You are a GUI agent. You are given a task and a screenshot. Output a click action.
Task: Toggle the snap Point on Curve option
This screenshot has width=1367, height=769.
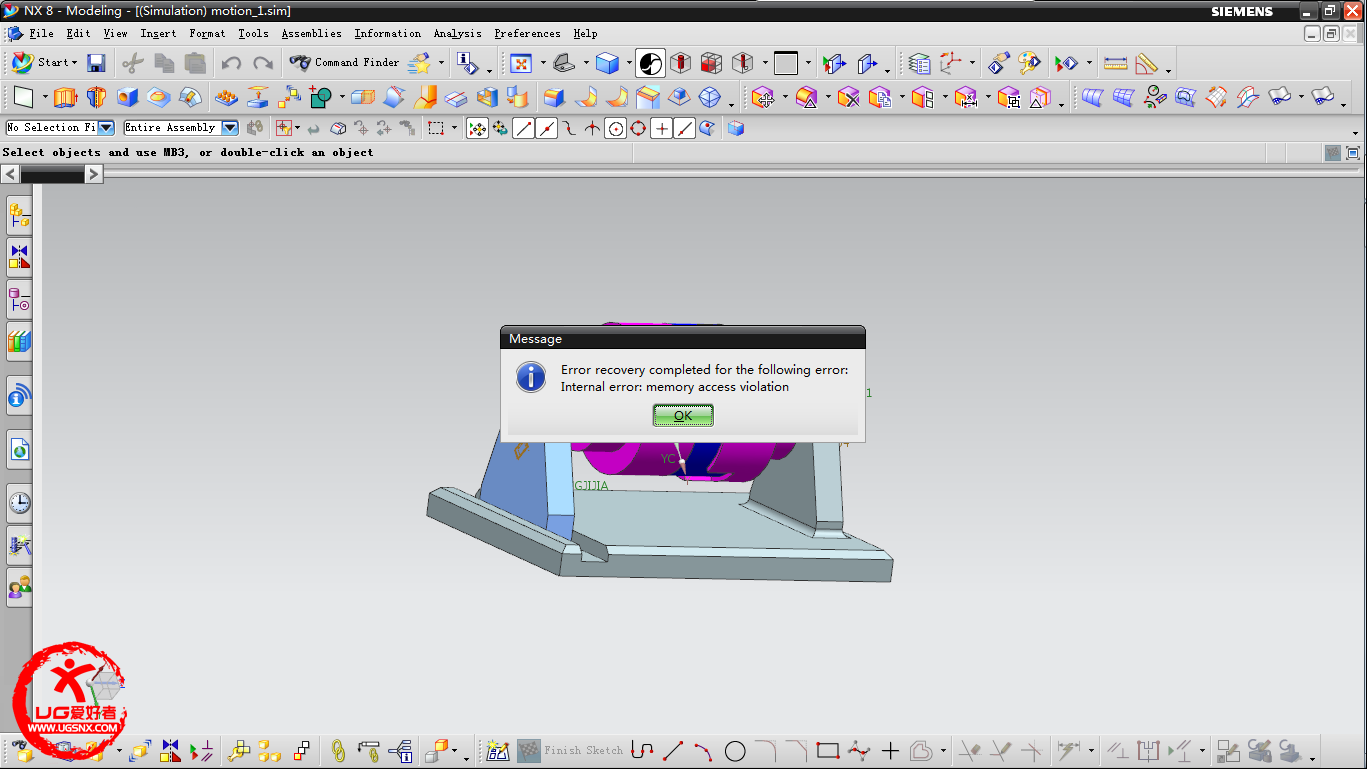click(684, 128)
